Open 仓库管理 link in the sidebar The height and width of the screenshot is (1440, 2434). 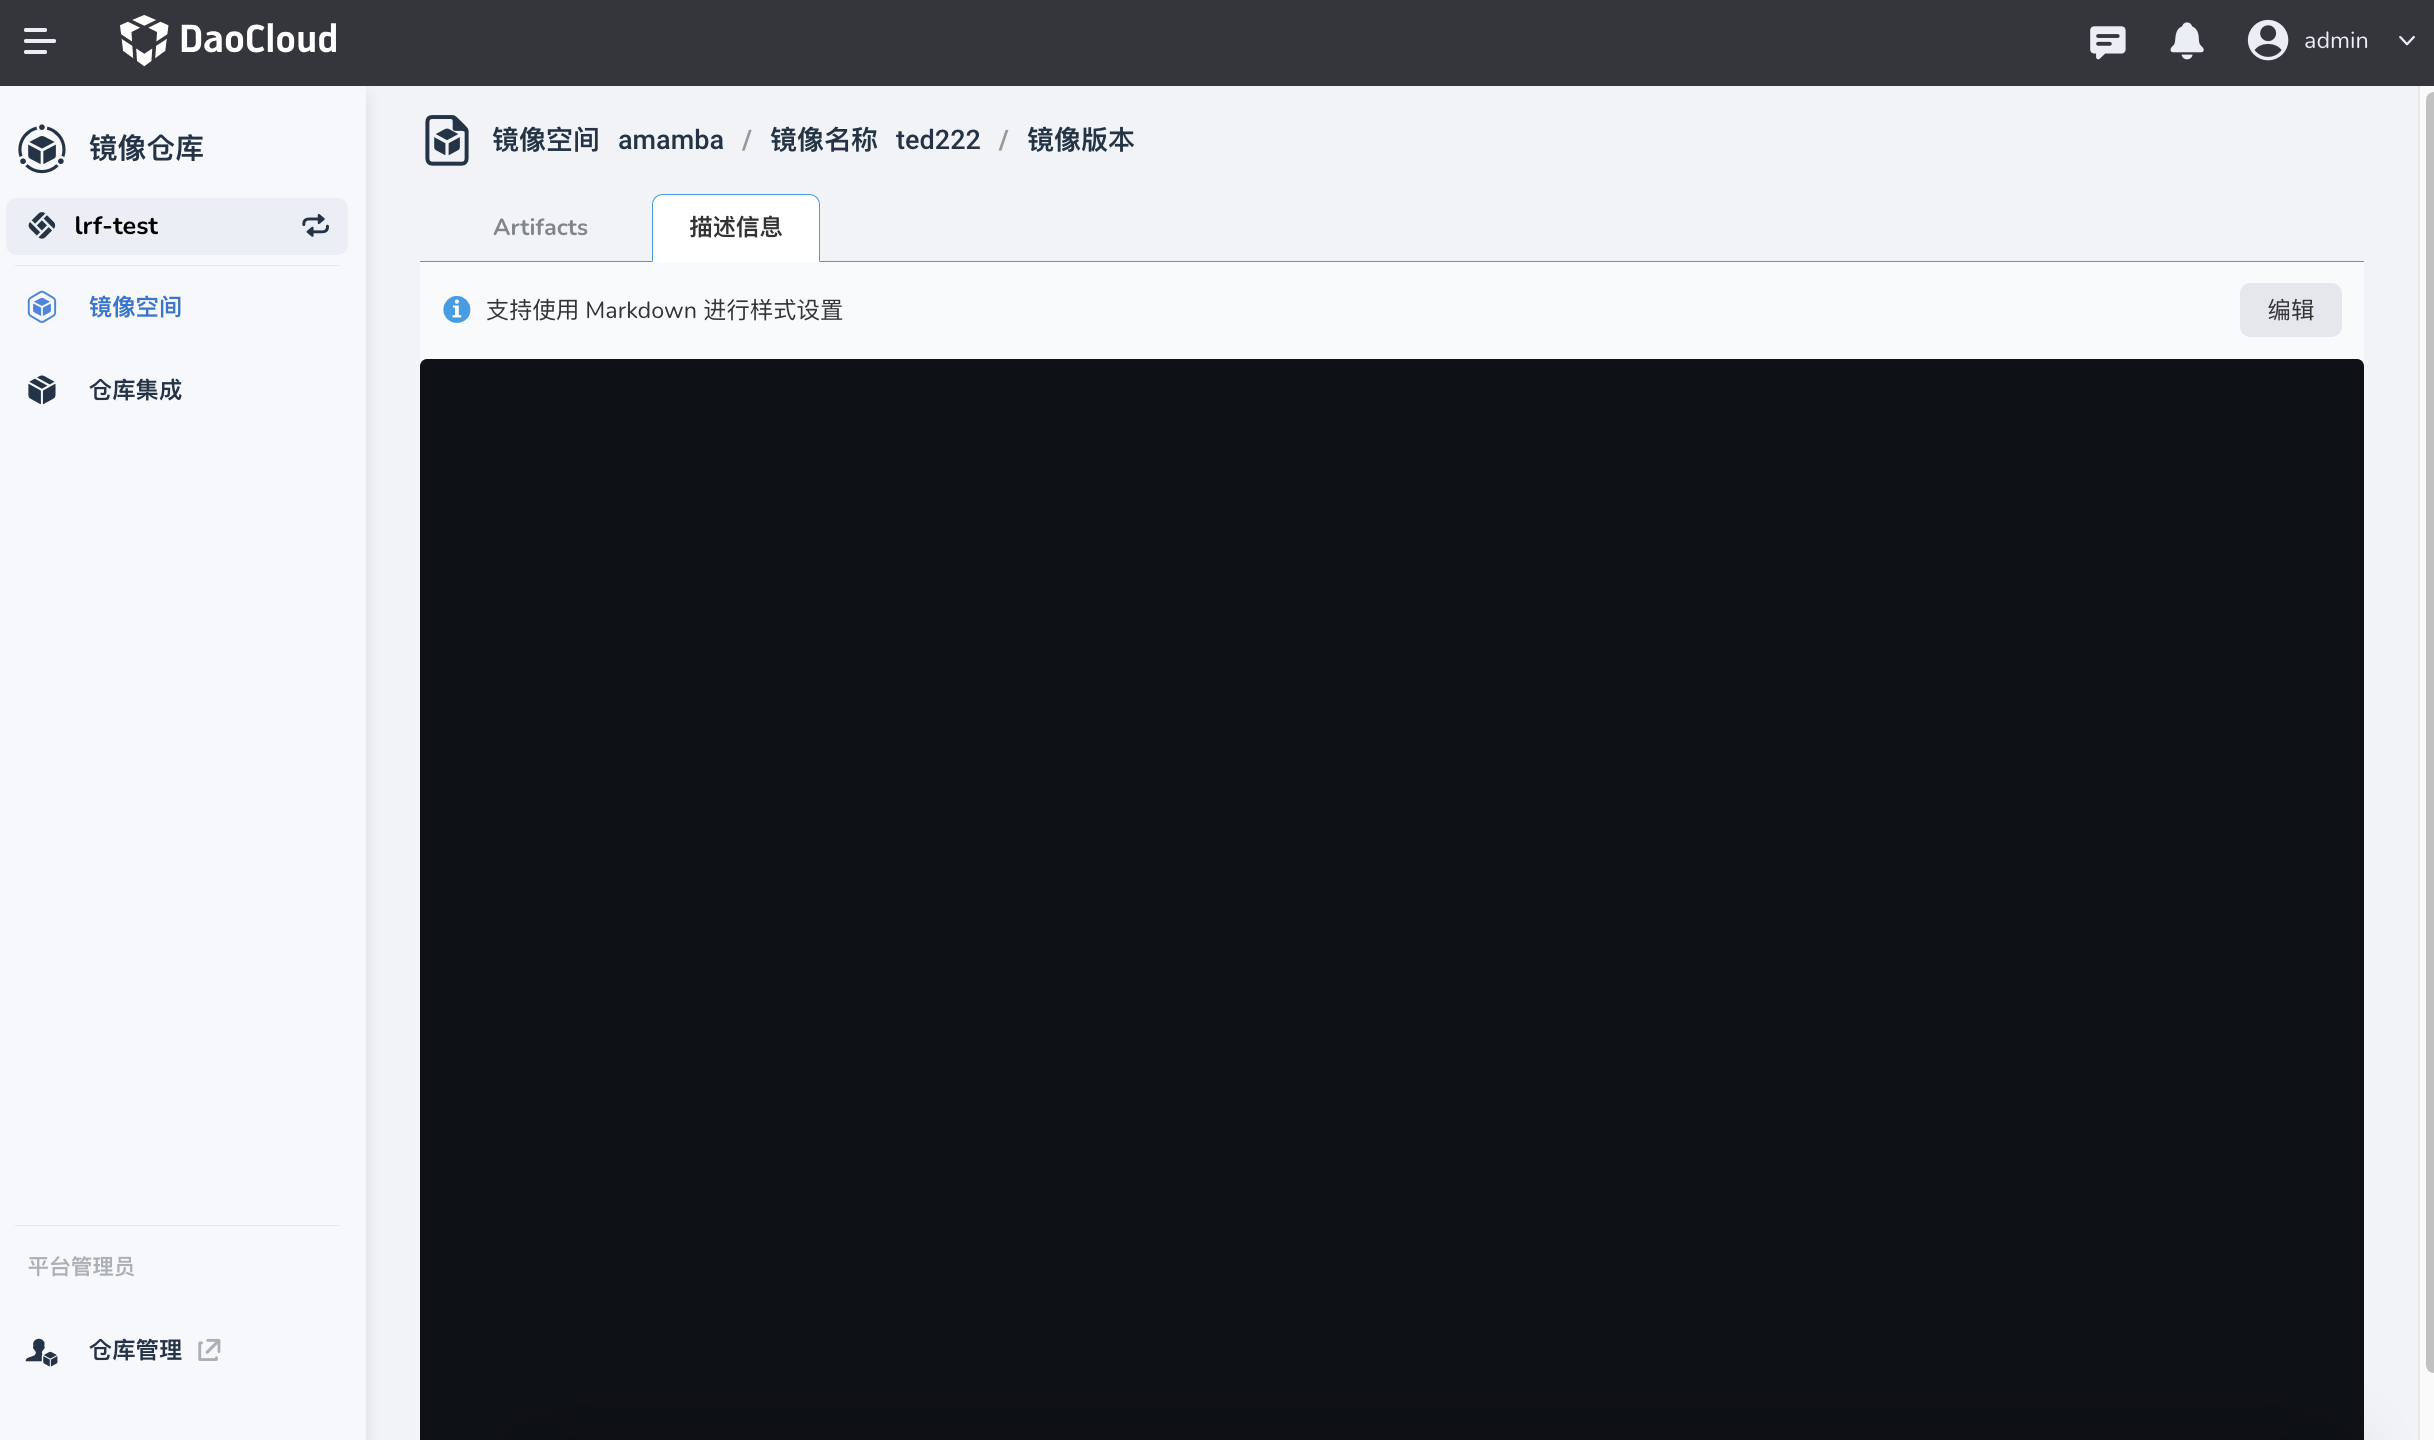[135, 1350]
